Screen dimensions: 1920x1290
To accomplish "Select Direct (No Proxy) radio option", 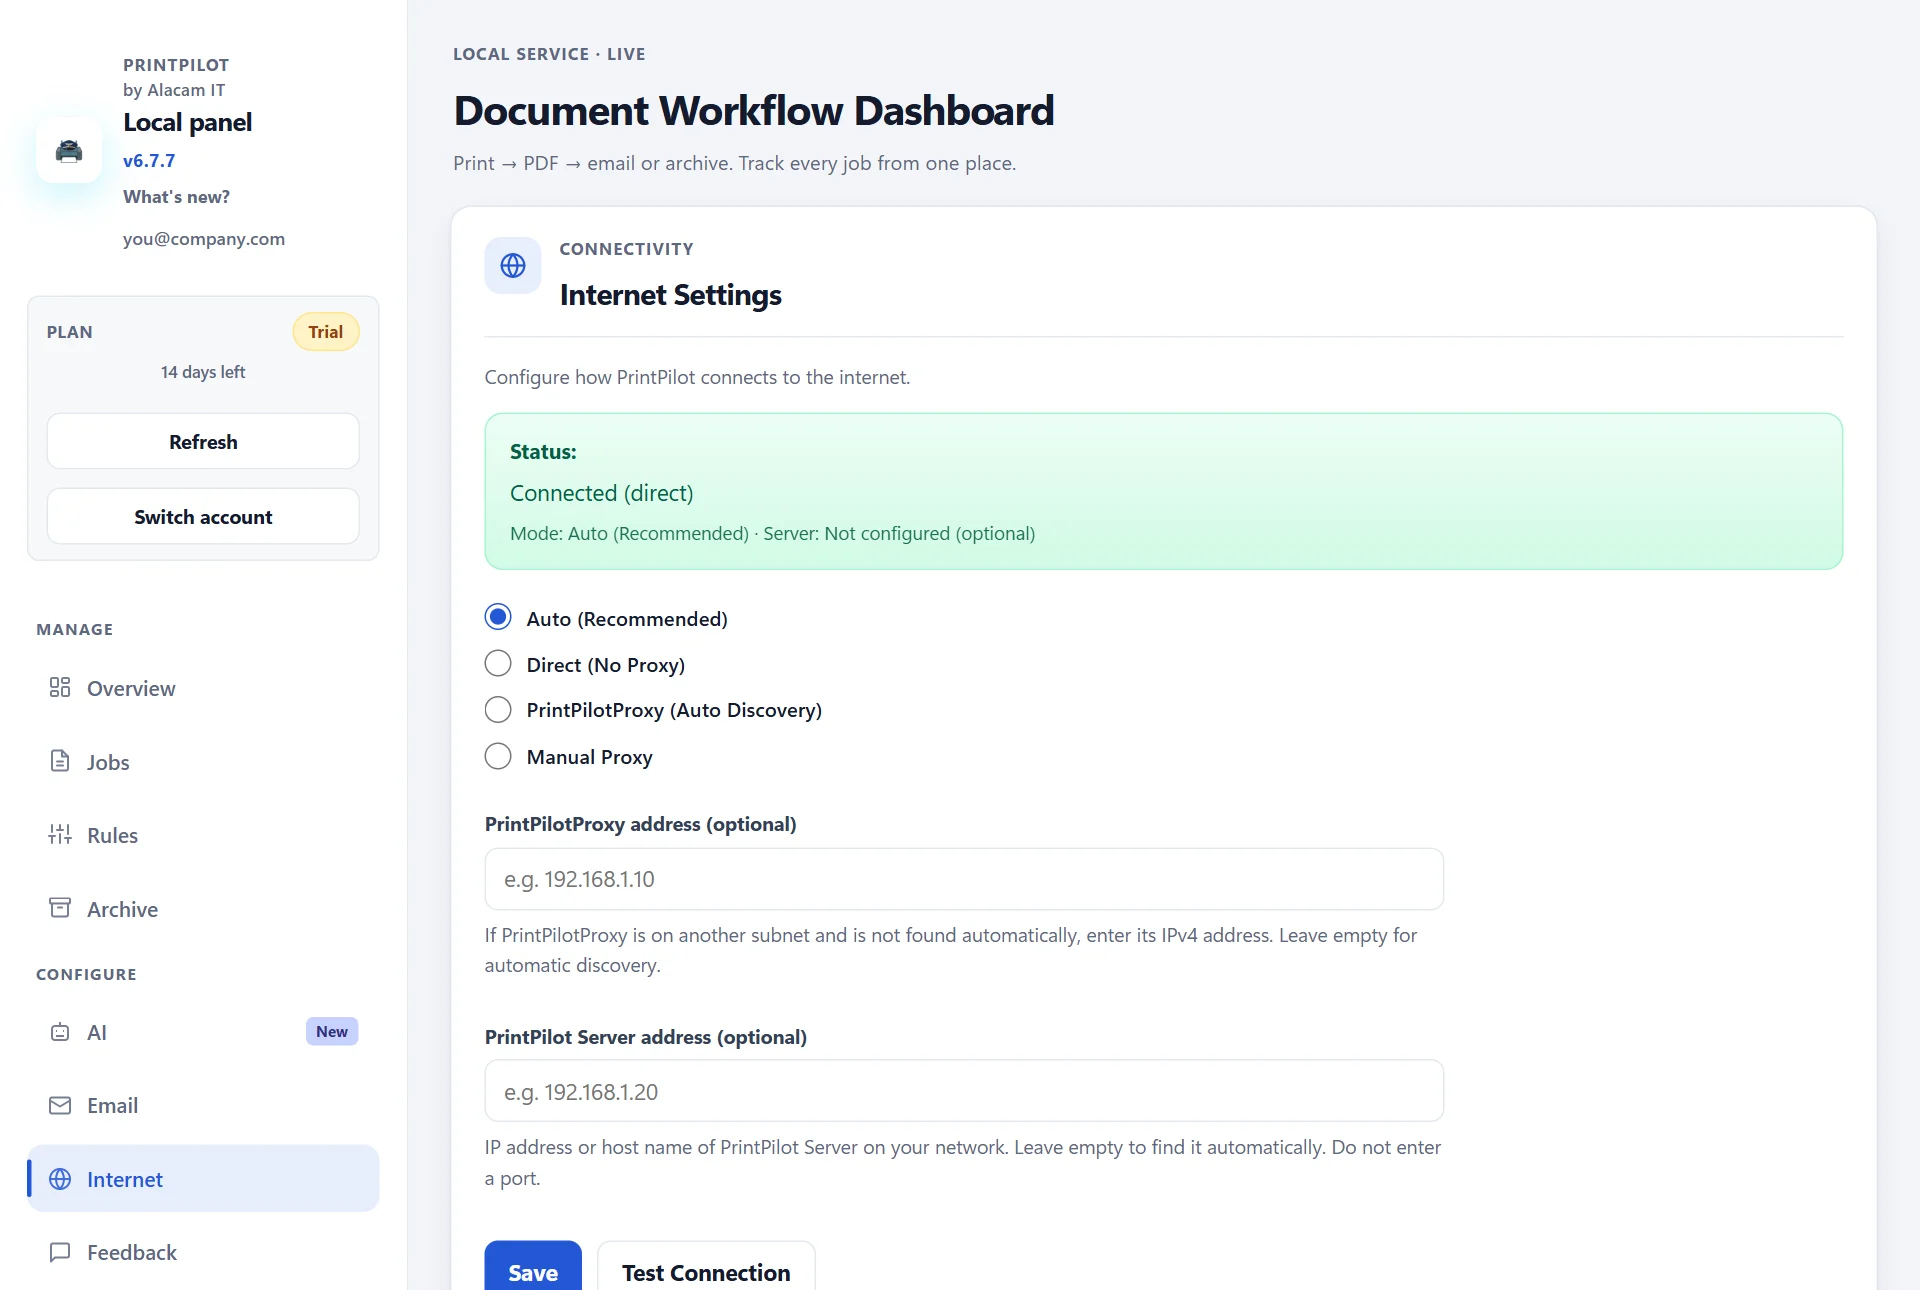I will [x=498, y=664].
